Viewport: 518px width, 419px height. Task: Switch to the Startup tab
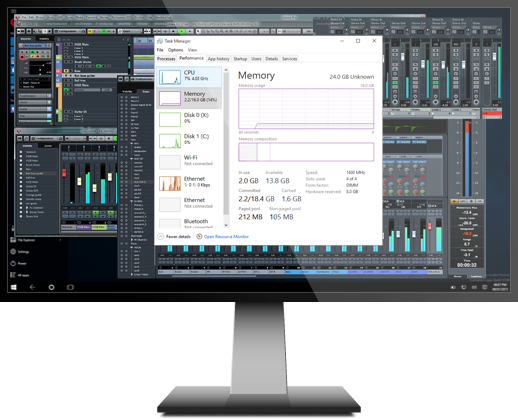coord(240,59)
